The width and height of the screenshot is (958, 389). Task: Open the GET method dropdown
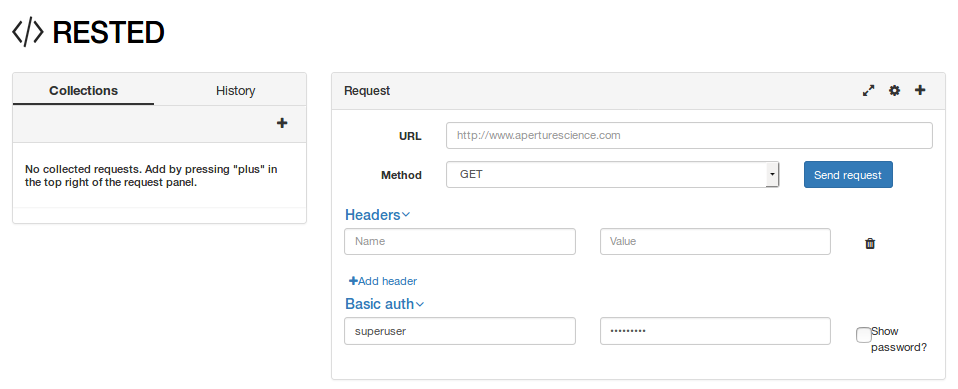pyautogui.click(x=612, y=175)
